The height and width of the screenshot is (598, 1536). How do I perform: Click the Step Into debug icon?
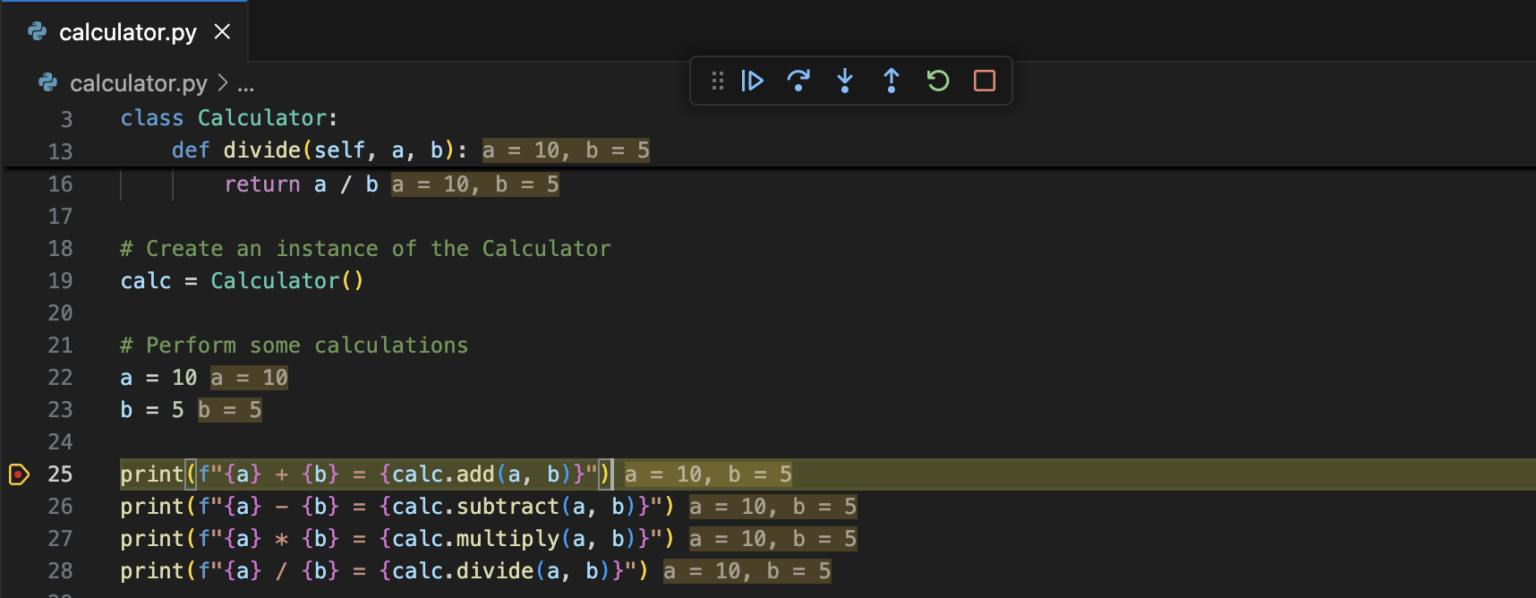click(x=845, y=81)
